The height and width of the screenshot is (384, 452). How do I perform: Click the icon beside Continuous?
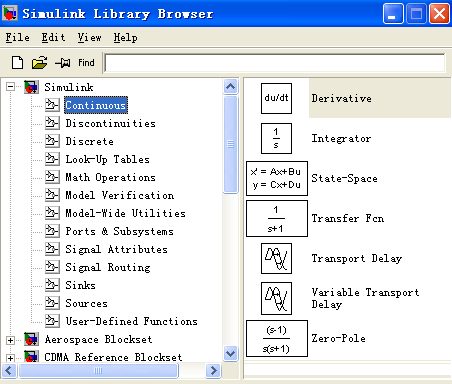coord(52,105)
